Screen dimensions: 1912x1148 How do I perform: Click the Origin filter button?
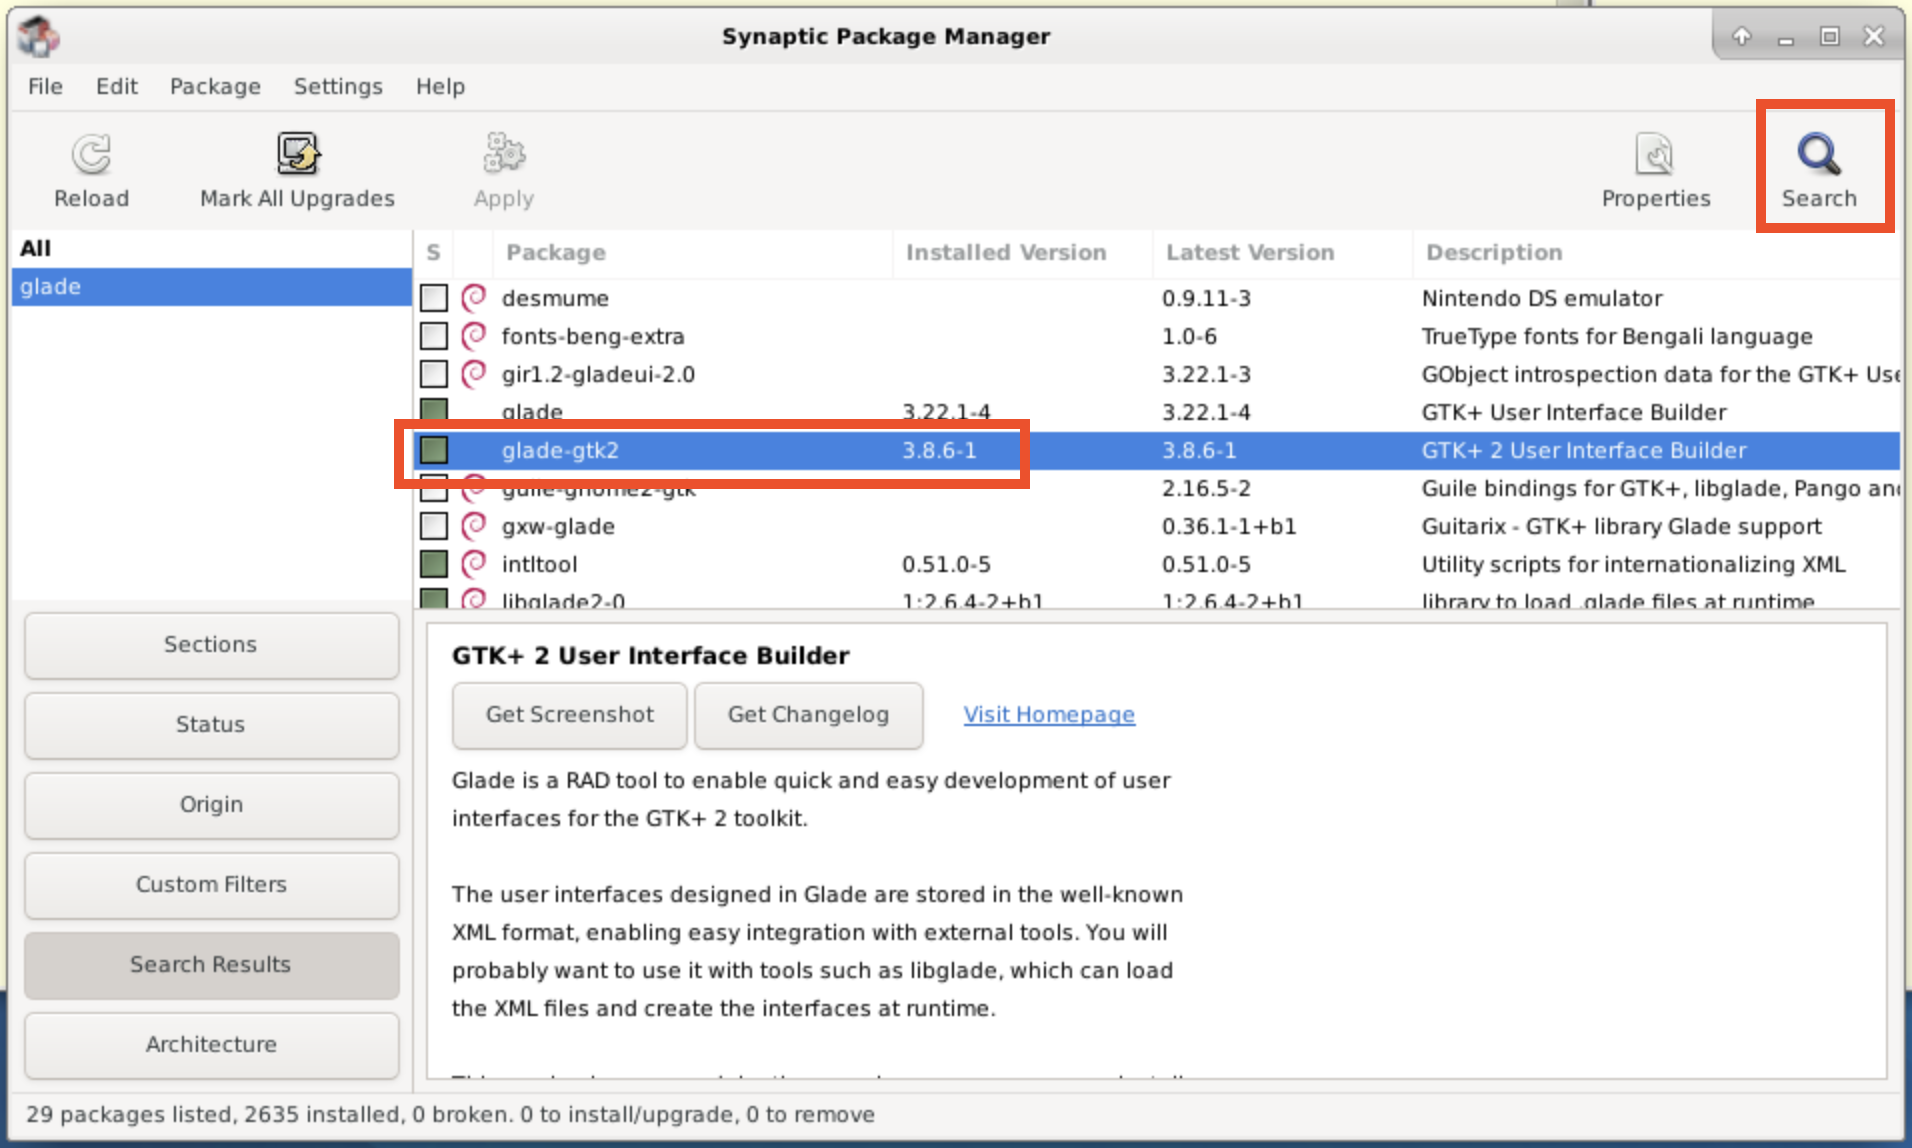coord(211,805)
